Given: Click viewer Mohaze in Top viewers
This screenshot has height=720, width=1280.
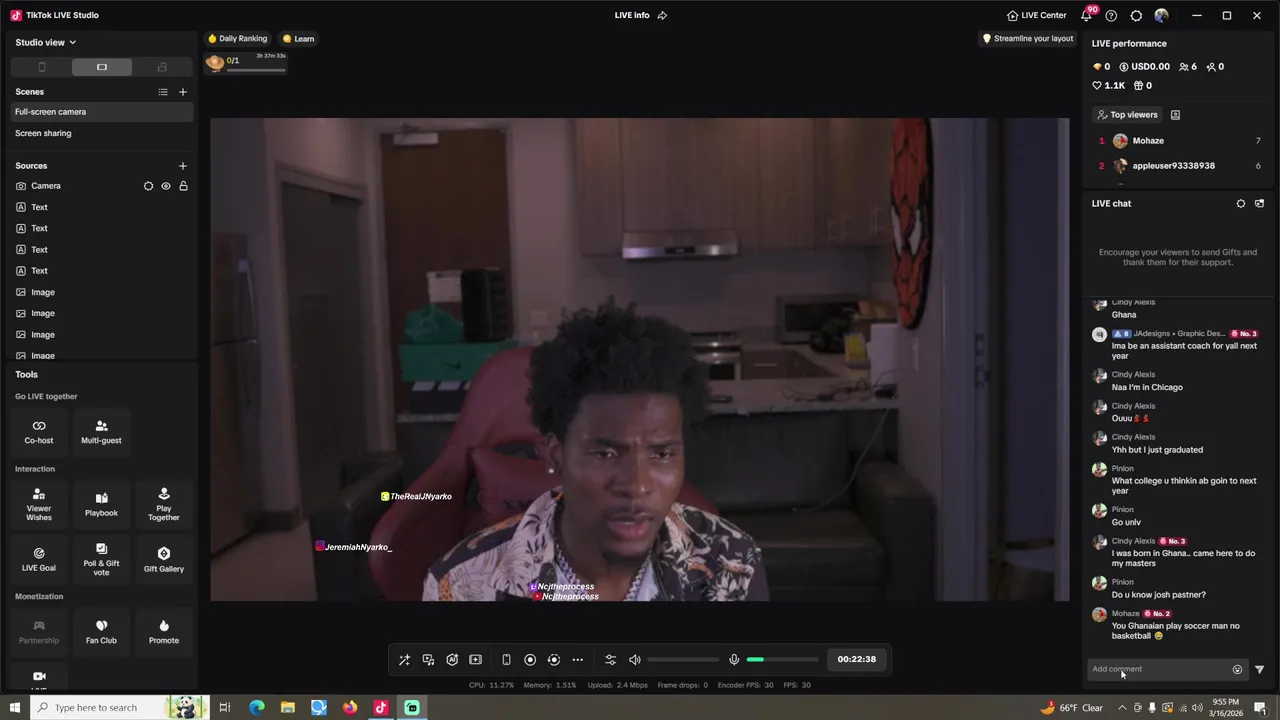Looking at the screenshot, I should (1148, 141).
